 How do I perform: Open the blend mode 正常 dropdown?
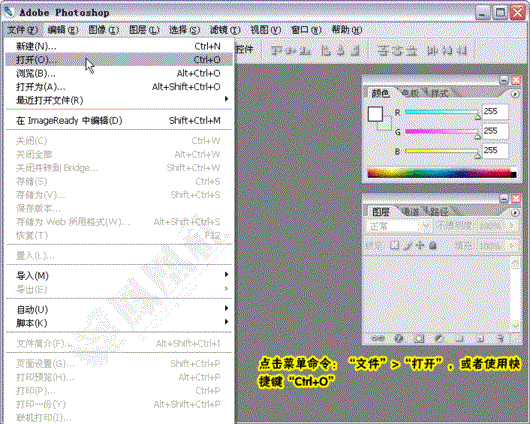[x=399, y=226]
